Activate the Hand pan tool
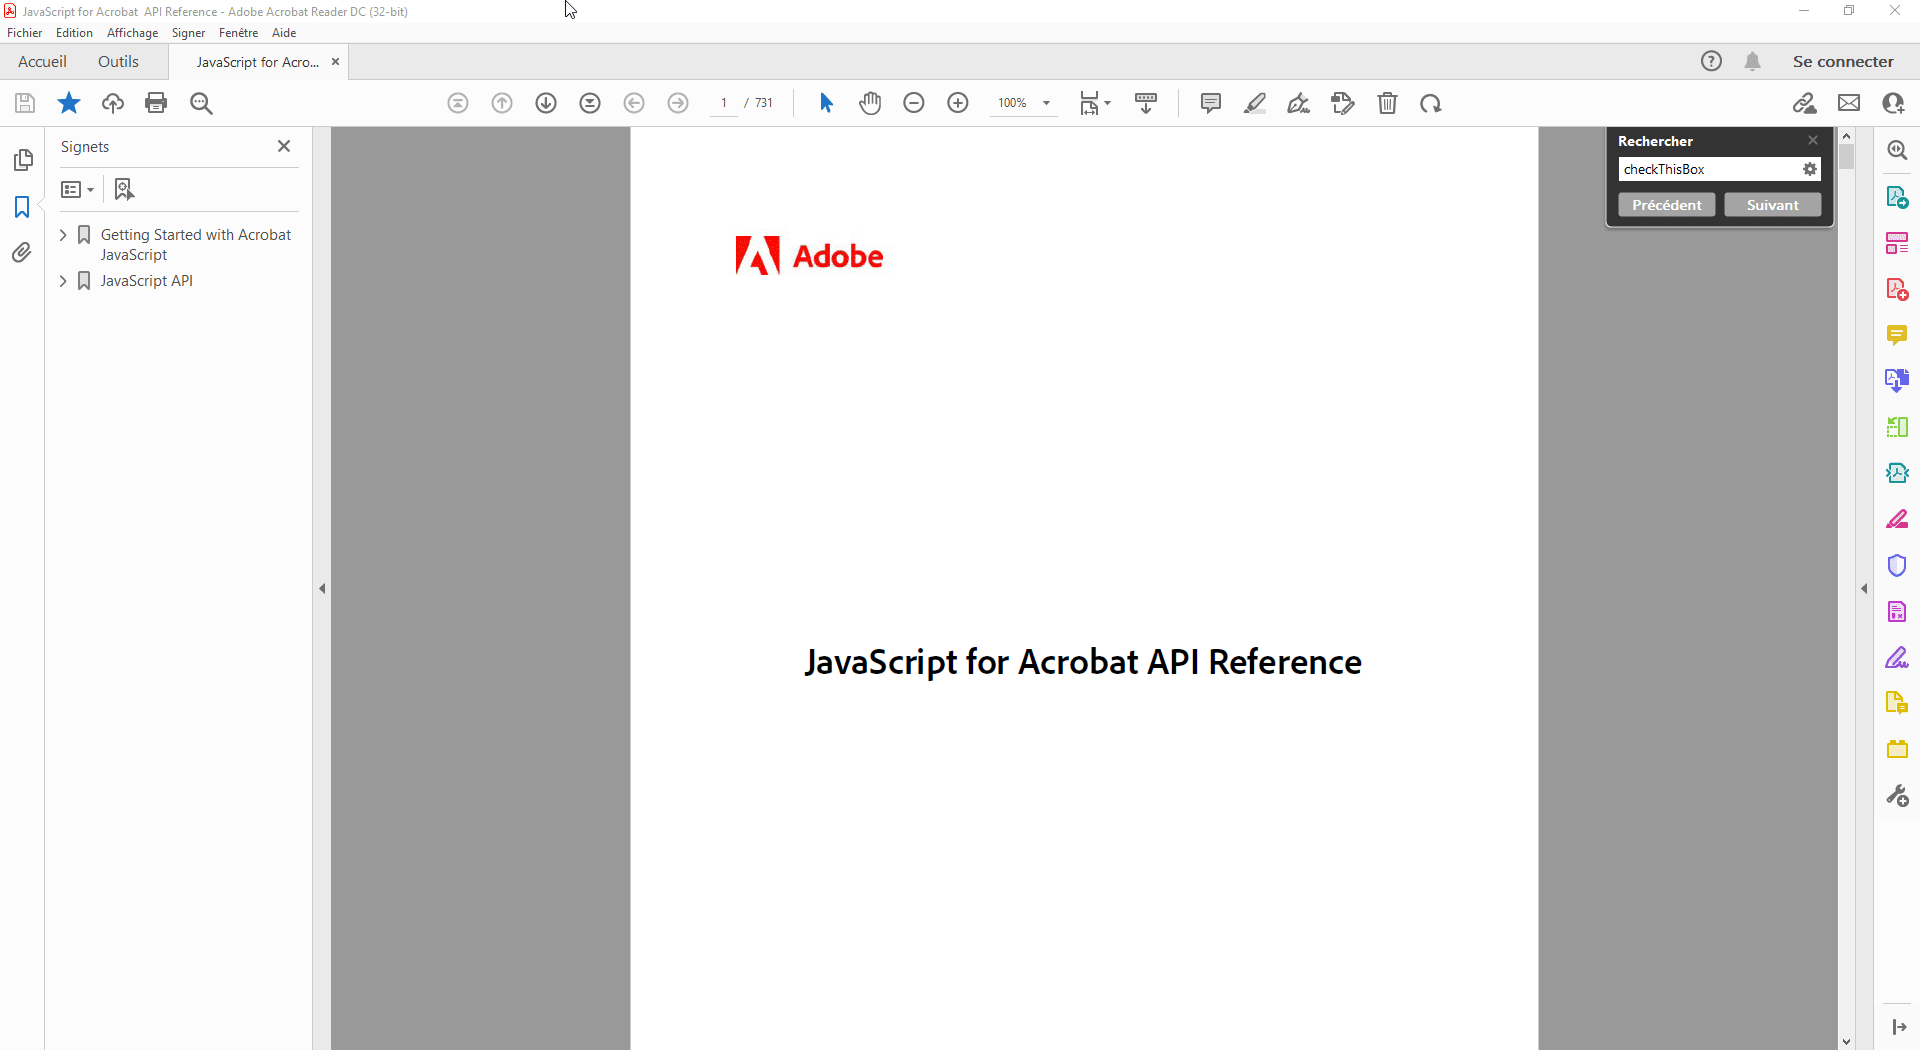Screen dimensions: 1920x1050 (870, 103)
